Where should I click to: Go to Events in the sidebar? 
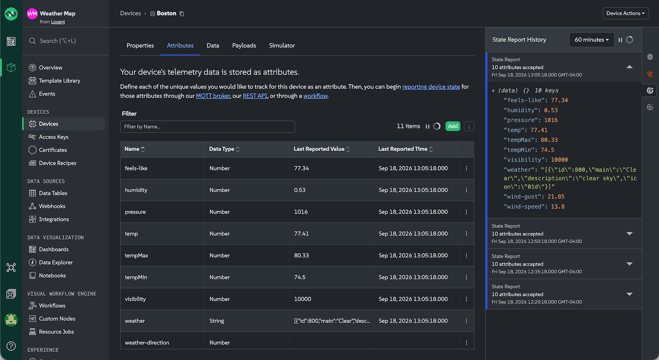(x=47, y=94)
